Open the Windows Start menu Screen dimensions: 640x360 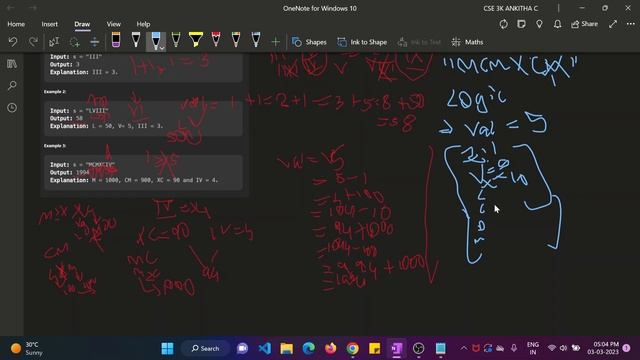click(167, 348)
